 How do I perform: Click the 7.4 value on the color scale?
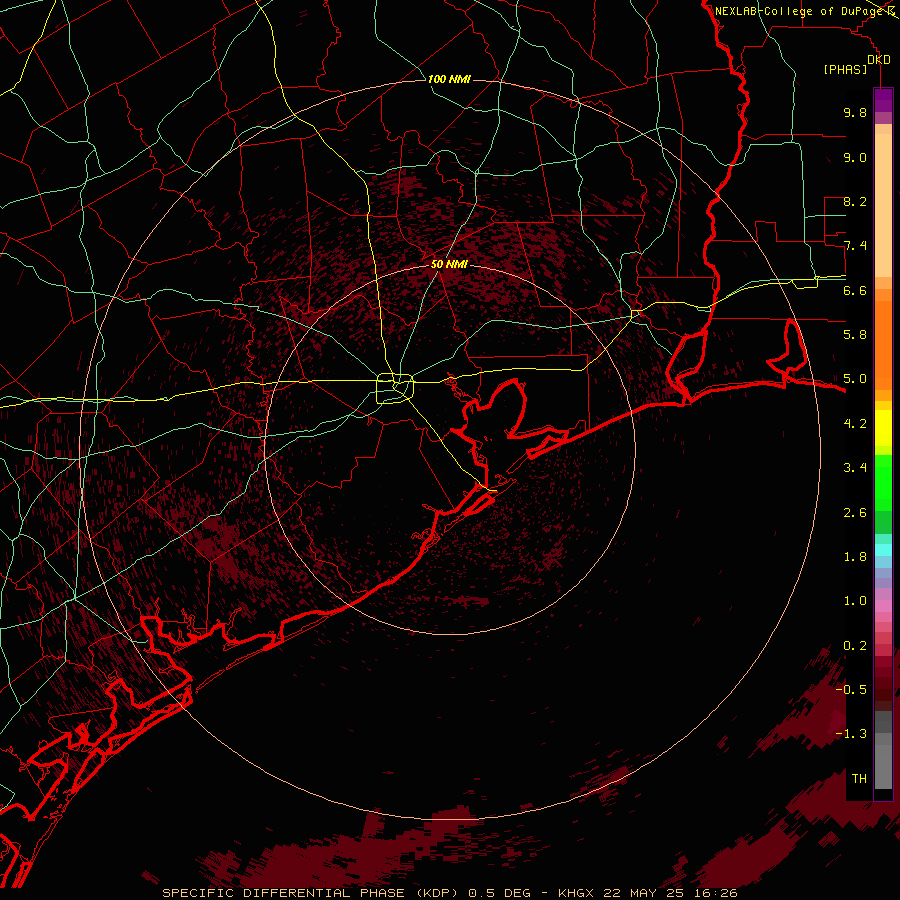pos(855,246)
